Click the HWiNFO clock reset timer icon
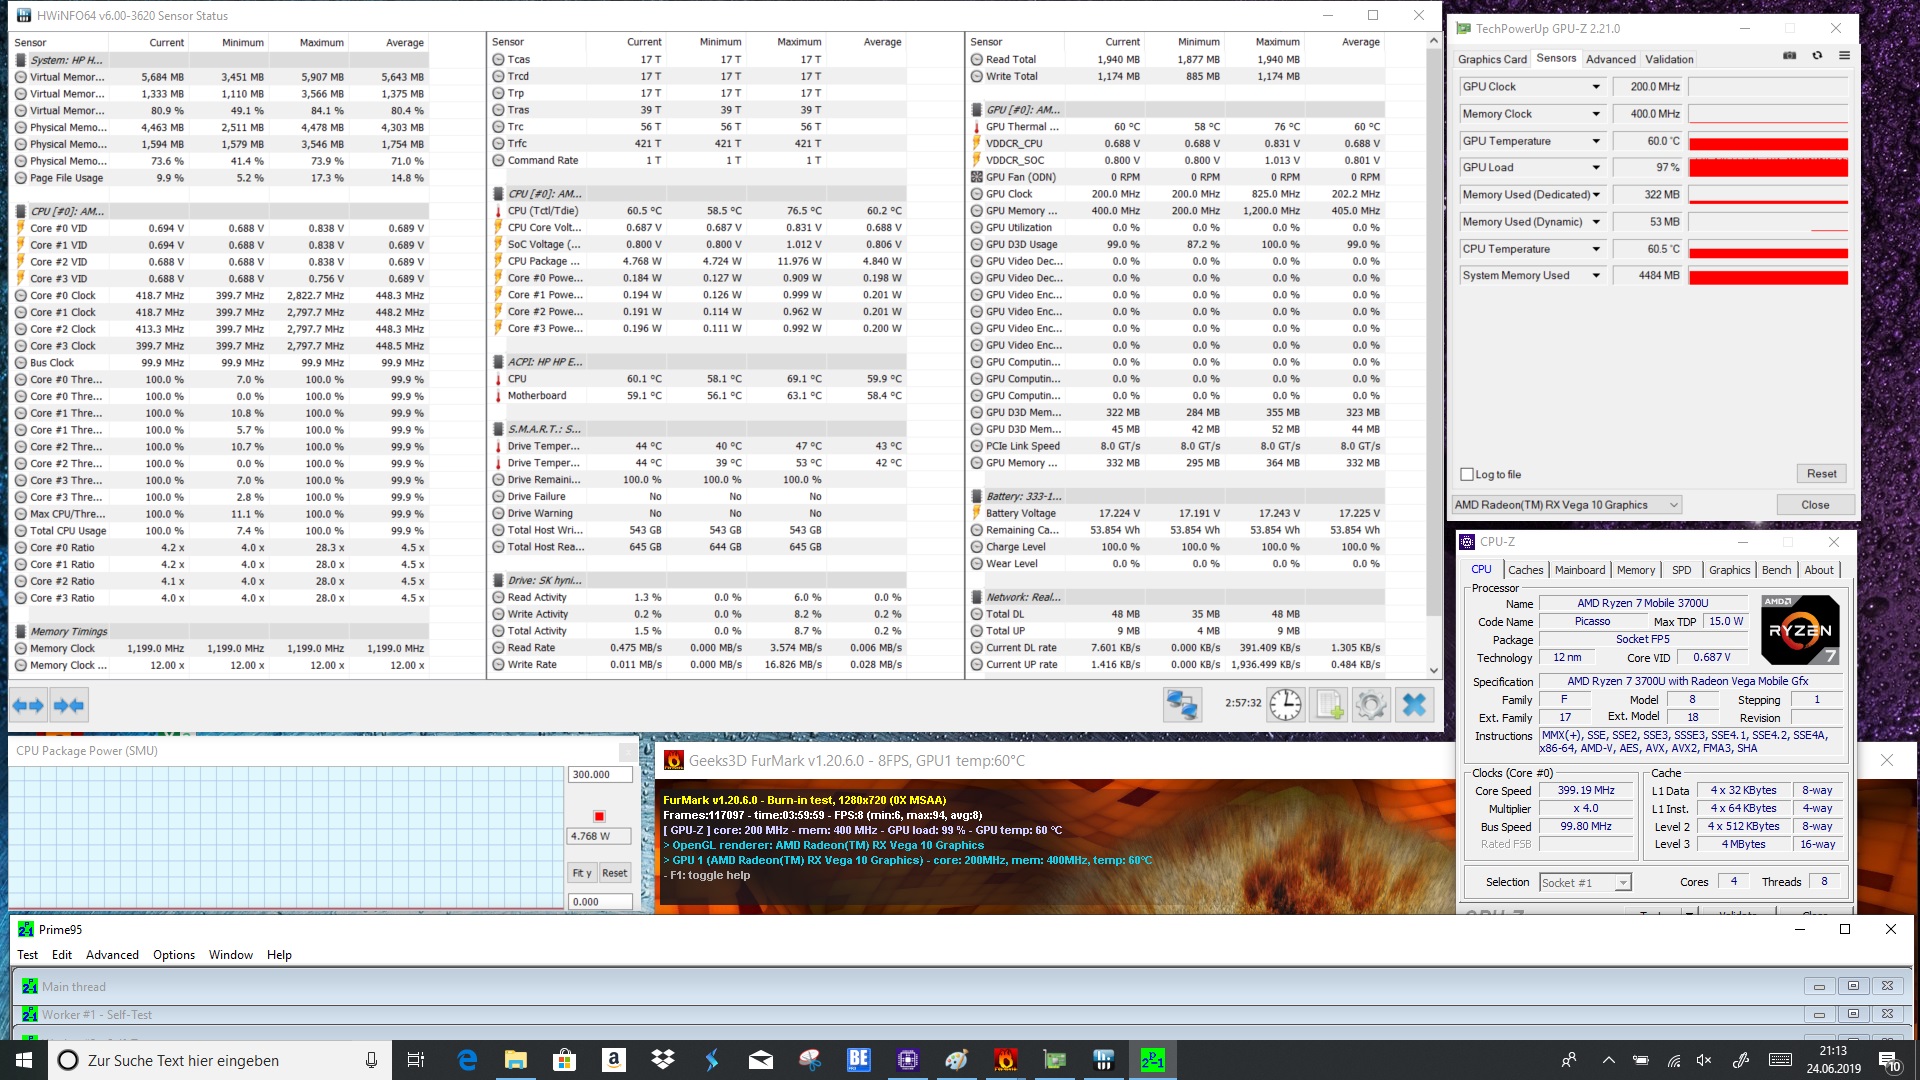 tap(1285, 705)
